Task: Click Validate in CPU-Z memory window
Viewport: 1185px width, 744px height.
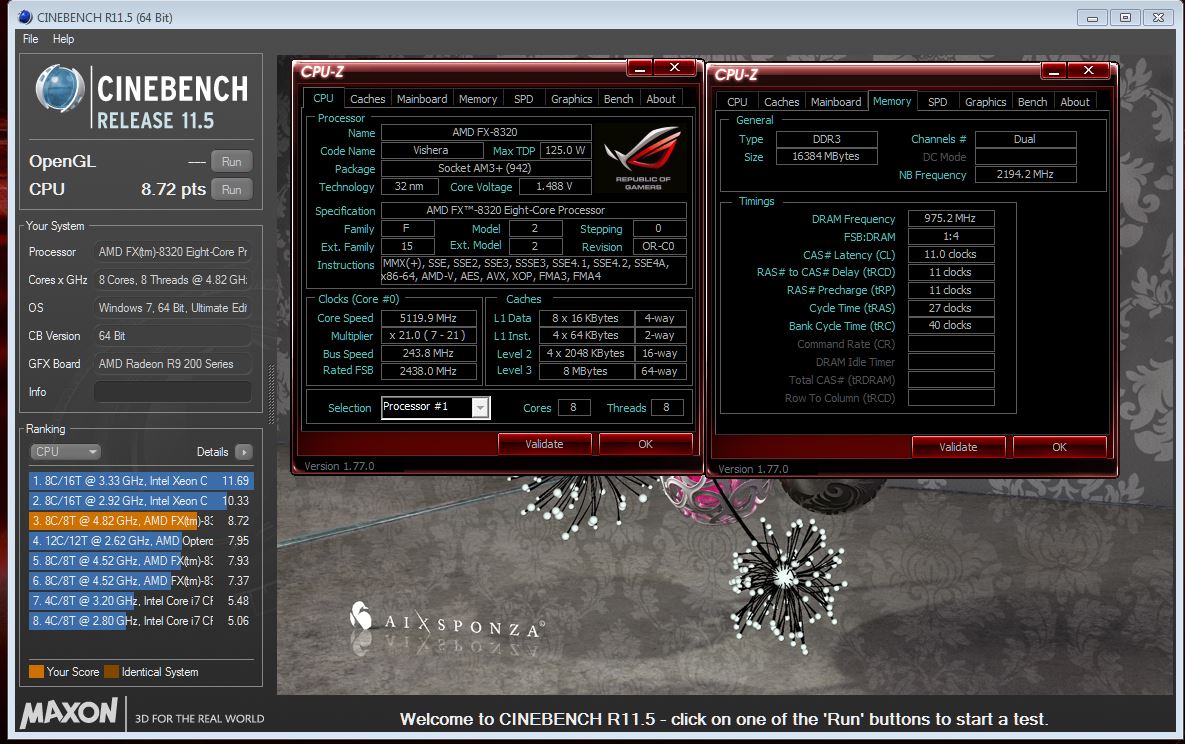Action: tap(958, 447)
